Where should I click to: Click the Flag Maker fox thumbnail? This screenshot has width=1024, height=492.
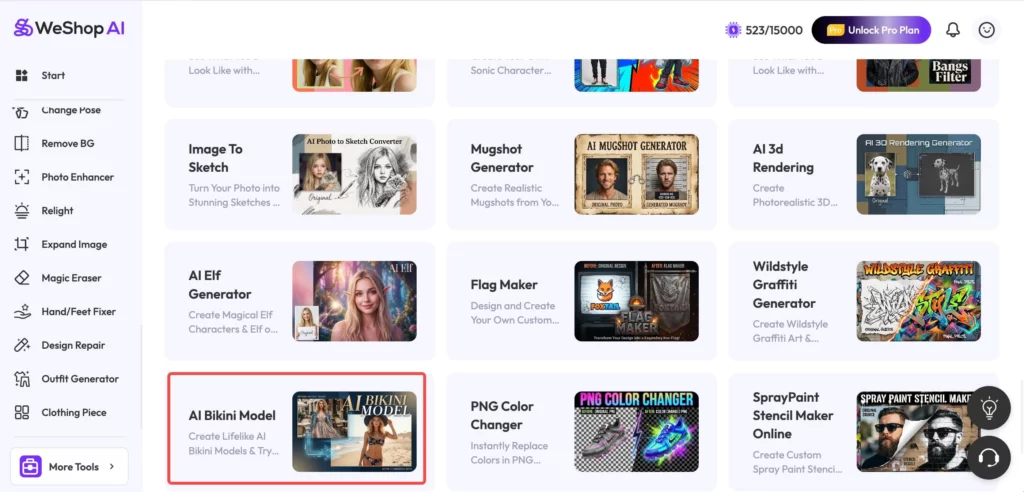(x=636, y=301)
